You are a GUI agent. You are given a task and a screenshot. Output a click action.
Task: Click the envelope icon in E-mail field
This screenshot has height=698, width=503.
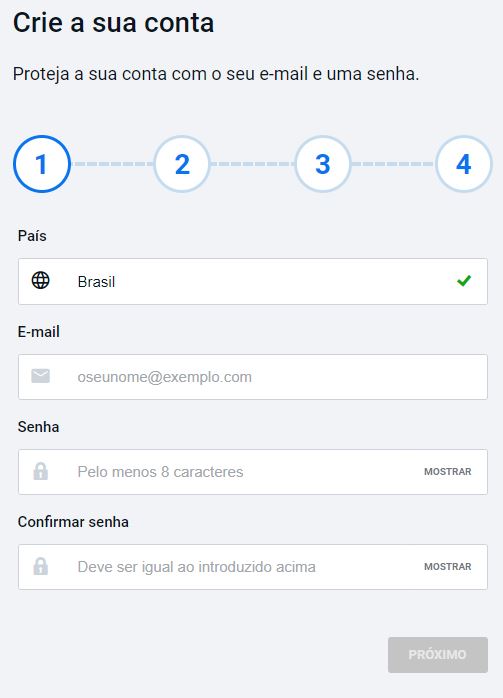coord(41,376)
